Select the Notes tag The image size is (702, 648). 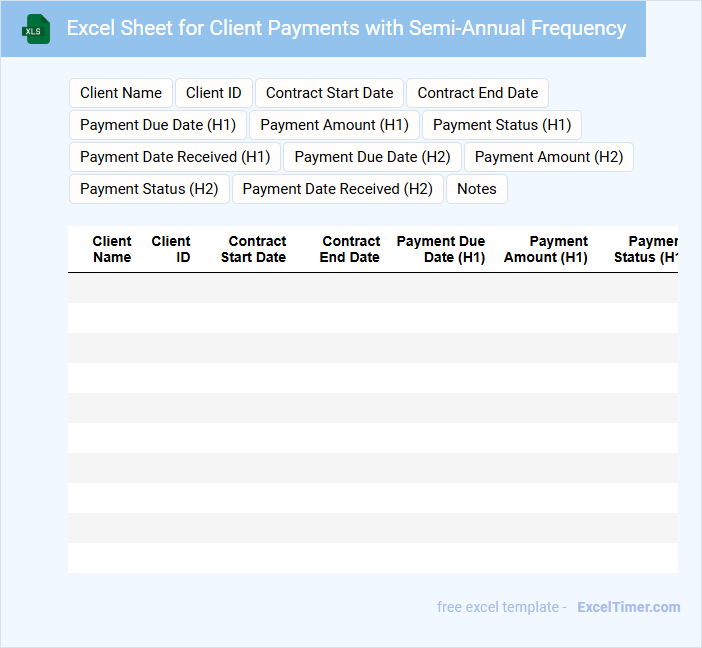pyautogui.click(x=477, y=189)
